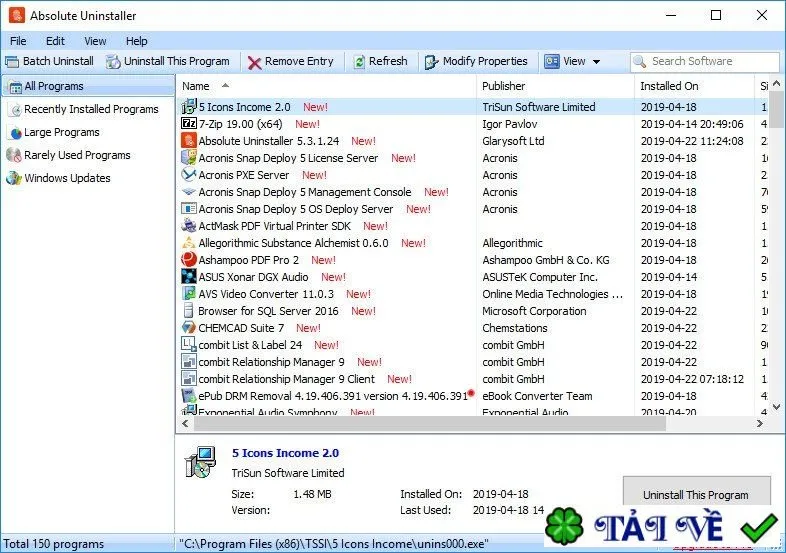Click the green Refresh icon
786x553 pixels.
point(359,62)
